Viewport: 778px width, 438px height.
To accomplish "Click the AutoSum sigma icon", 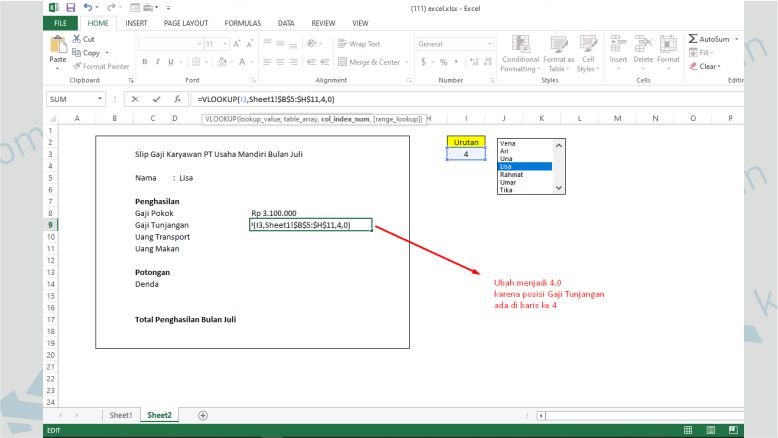I will click(694, 39).
